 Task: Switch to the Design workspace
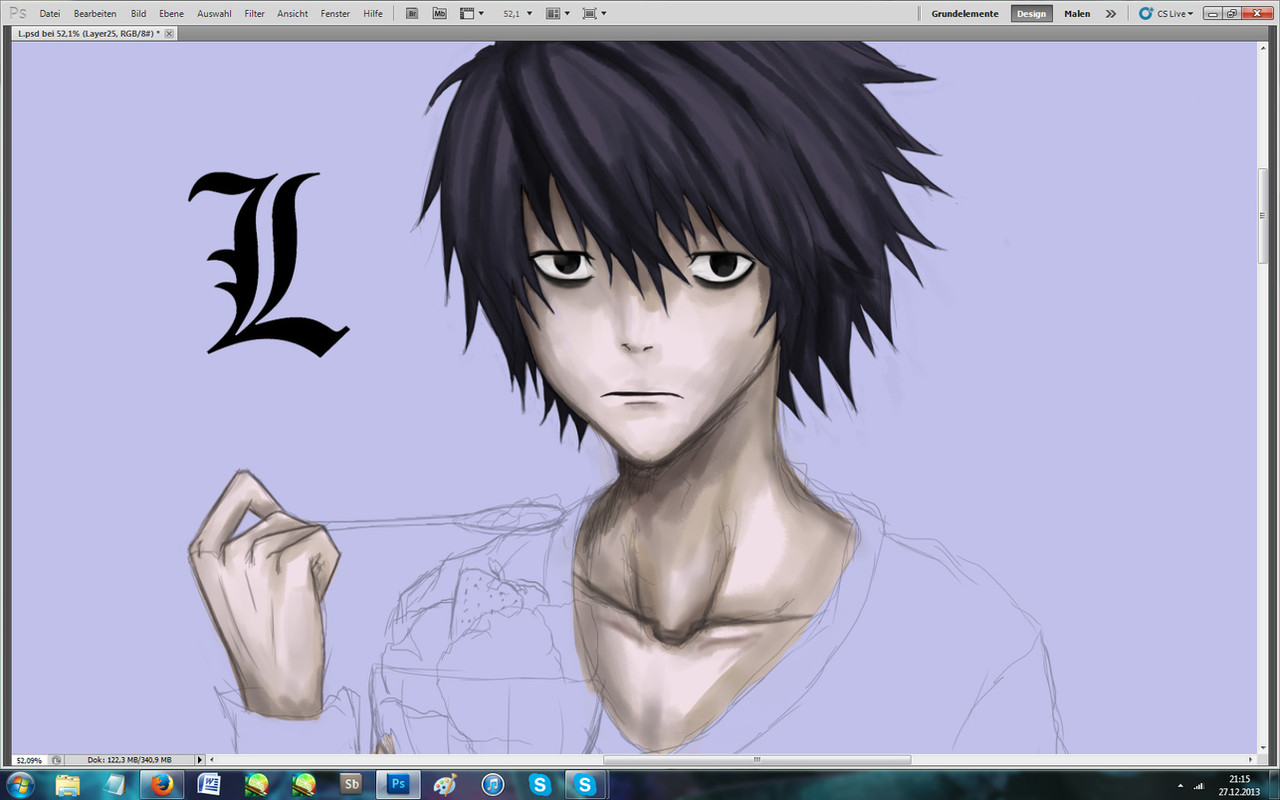click(x=1031, y=14)
